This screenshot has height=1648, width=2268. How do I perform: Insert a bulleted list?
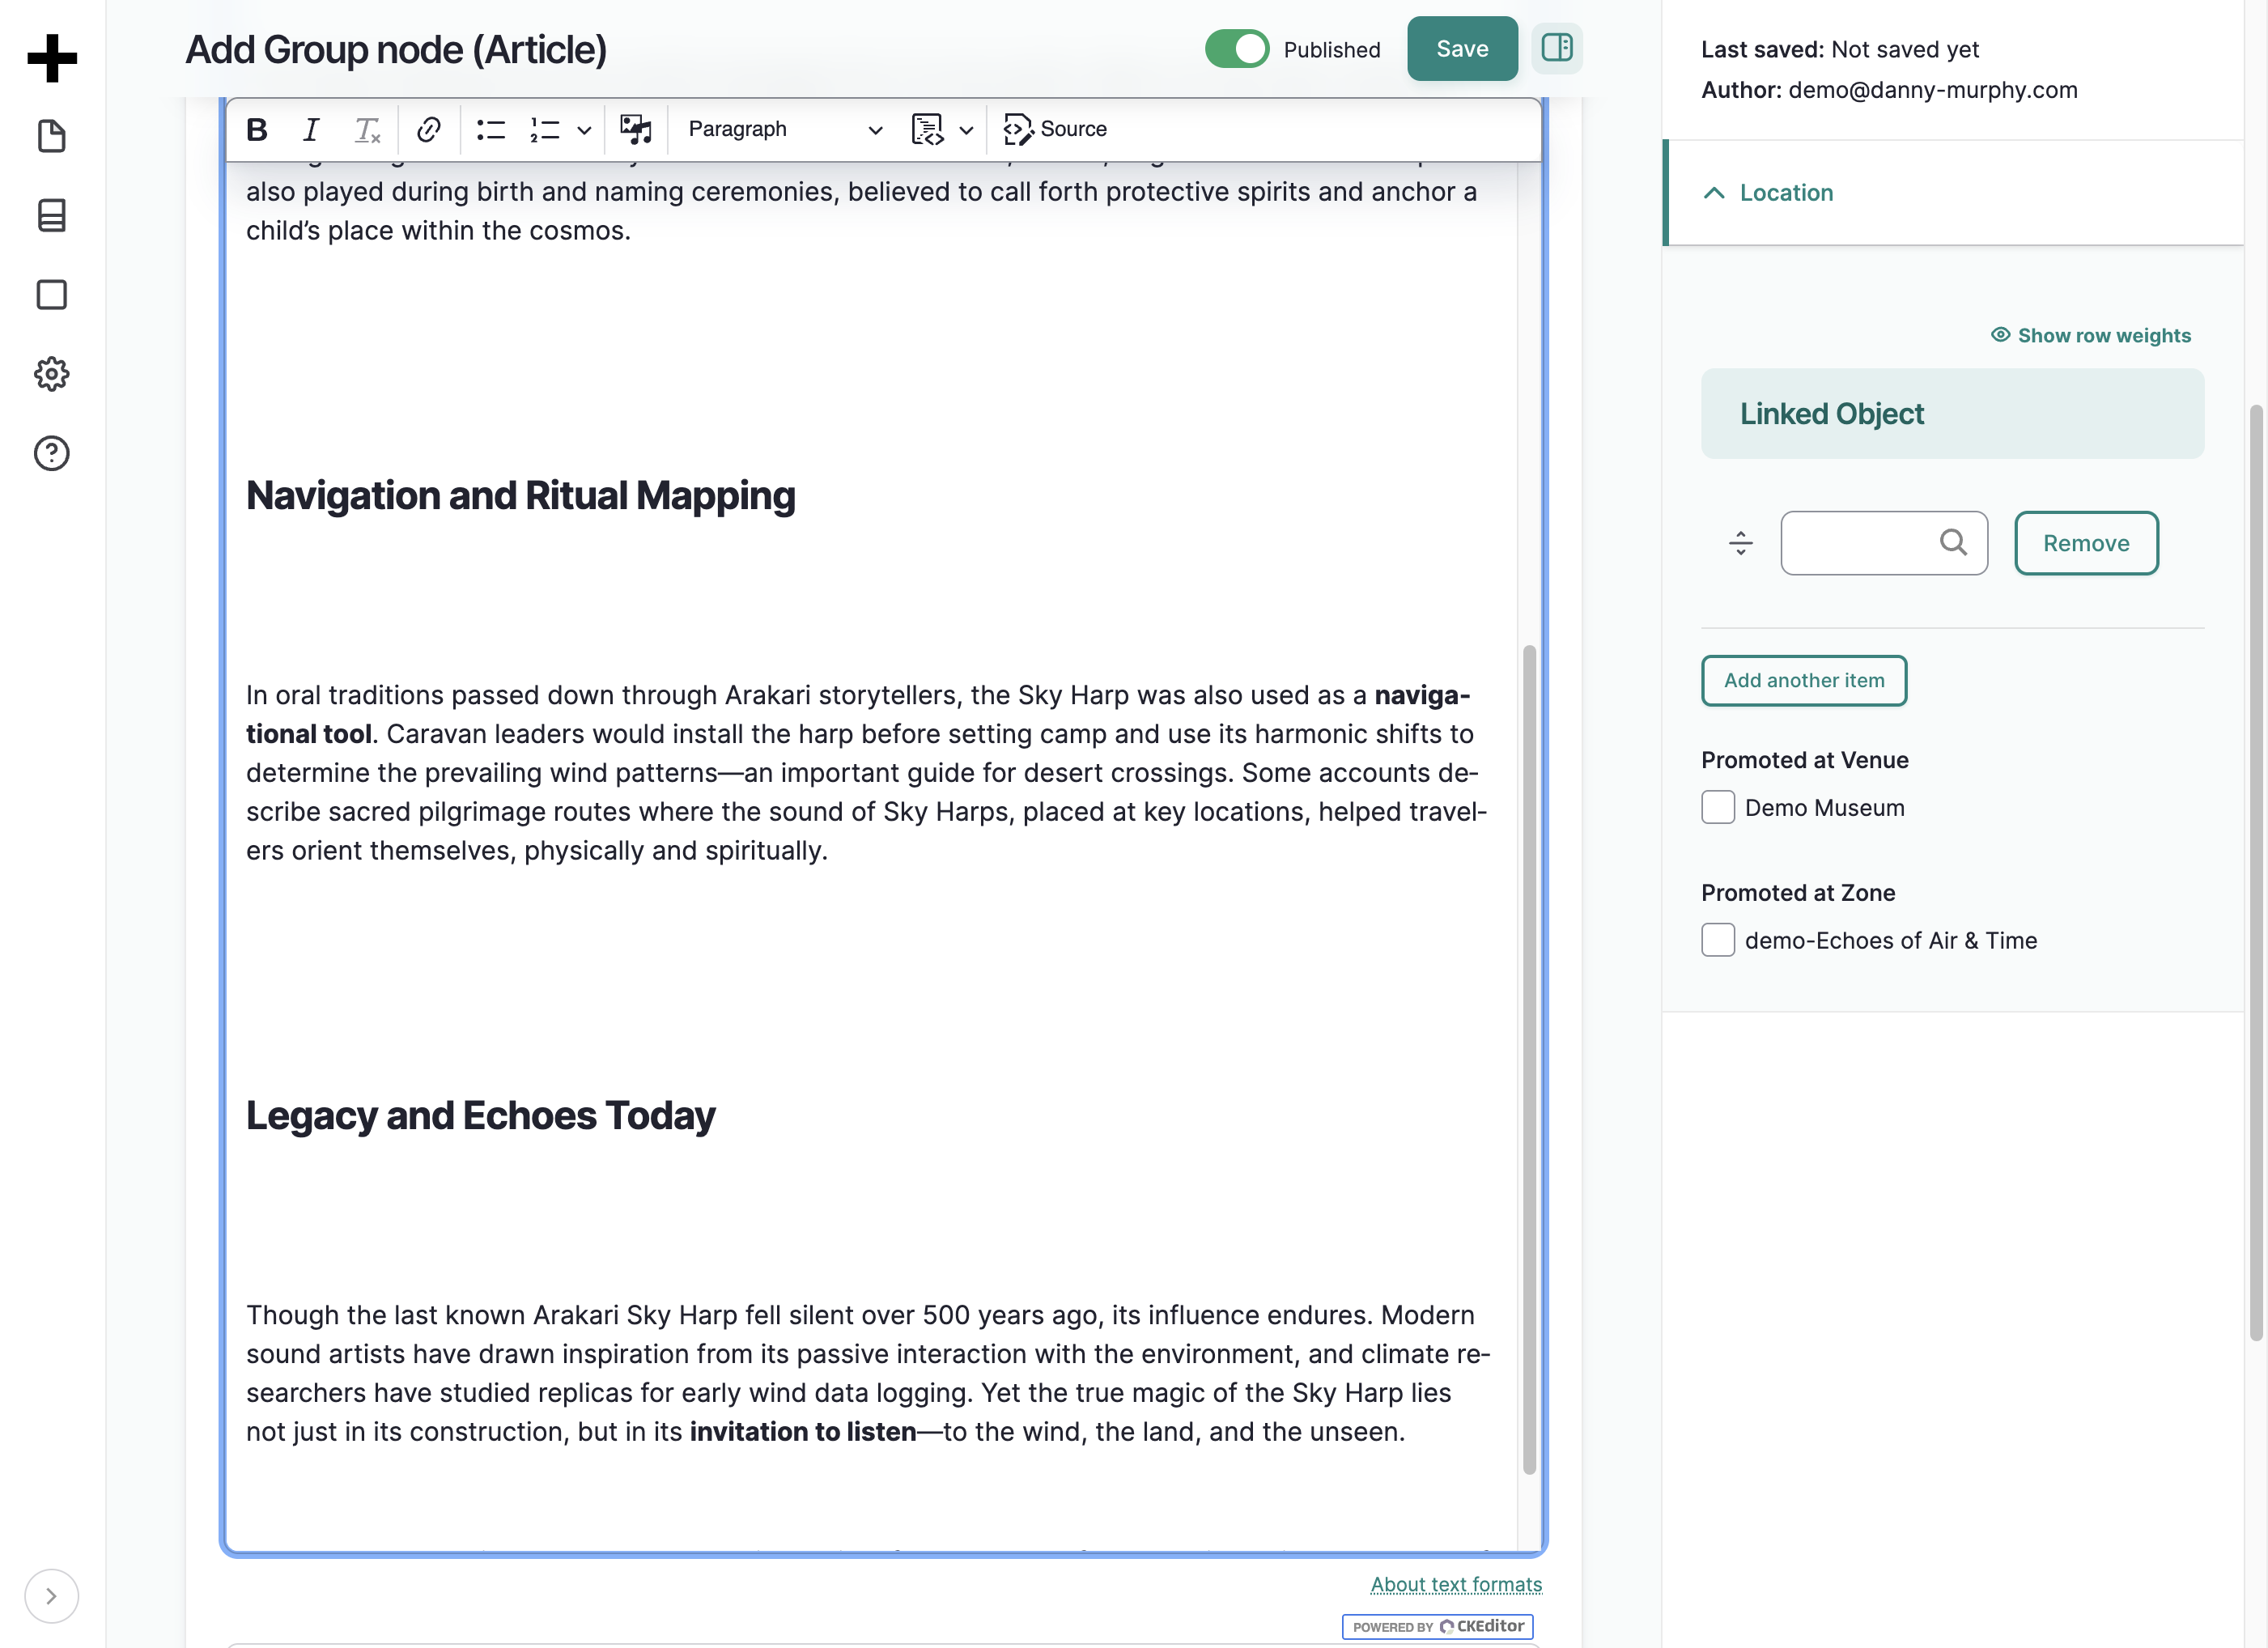(491, 130)
